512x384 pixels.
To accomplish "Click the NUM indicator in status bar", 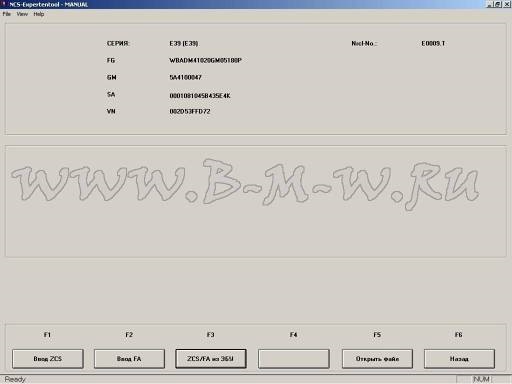I will click(x=481, y=379).
